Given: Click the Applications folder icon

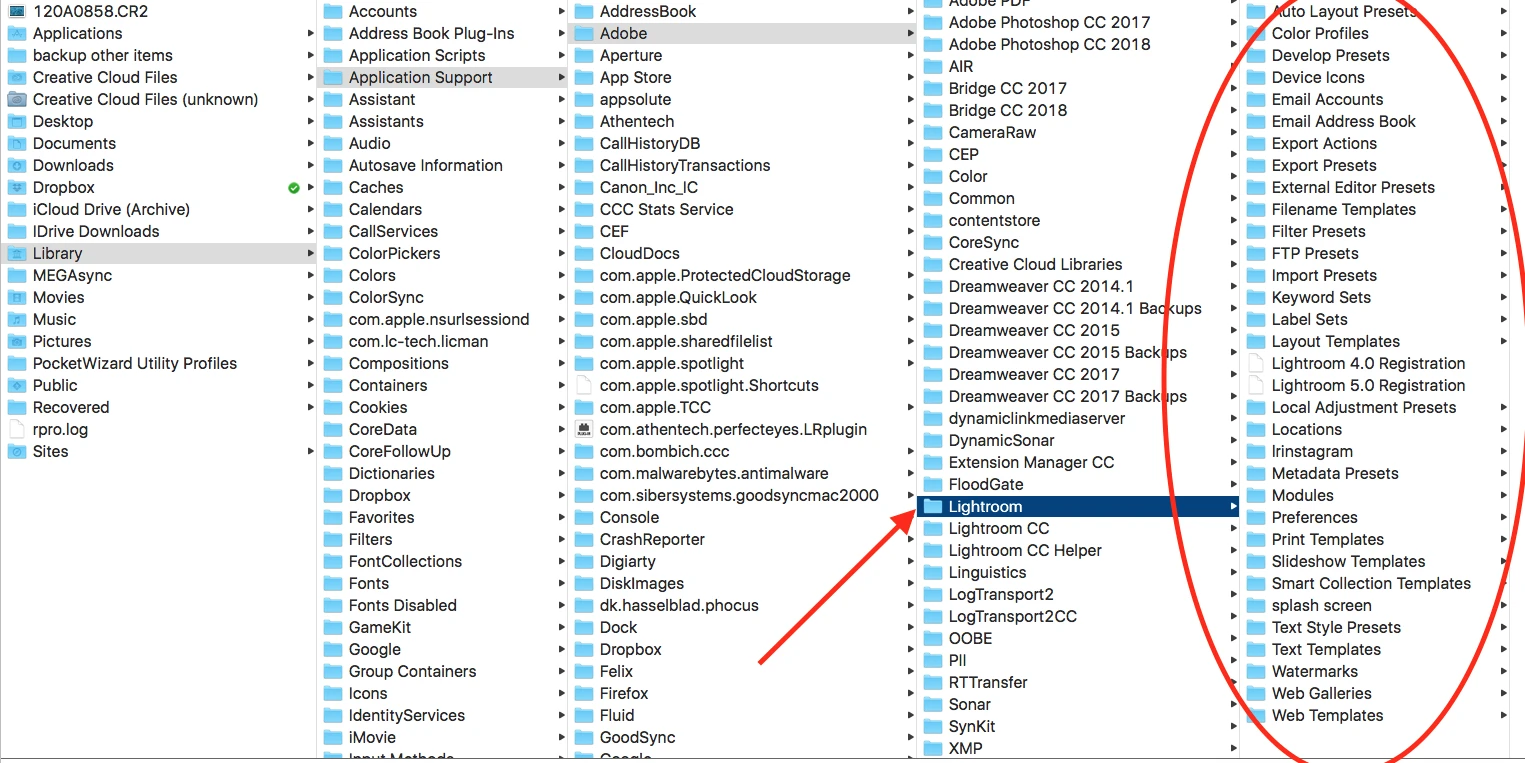Looking at the screenshot, I should click(x=16, y=33).
